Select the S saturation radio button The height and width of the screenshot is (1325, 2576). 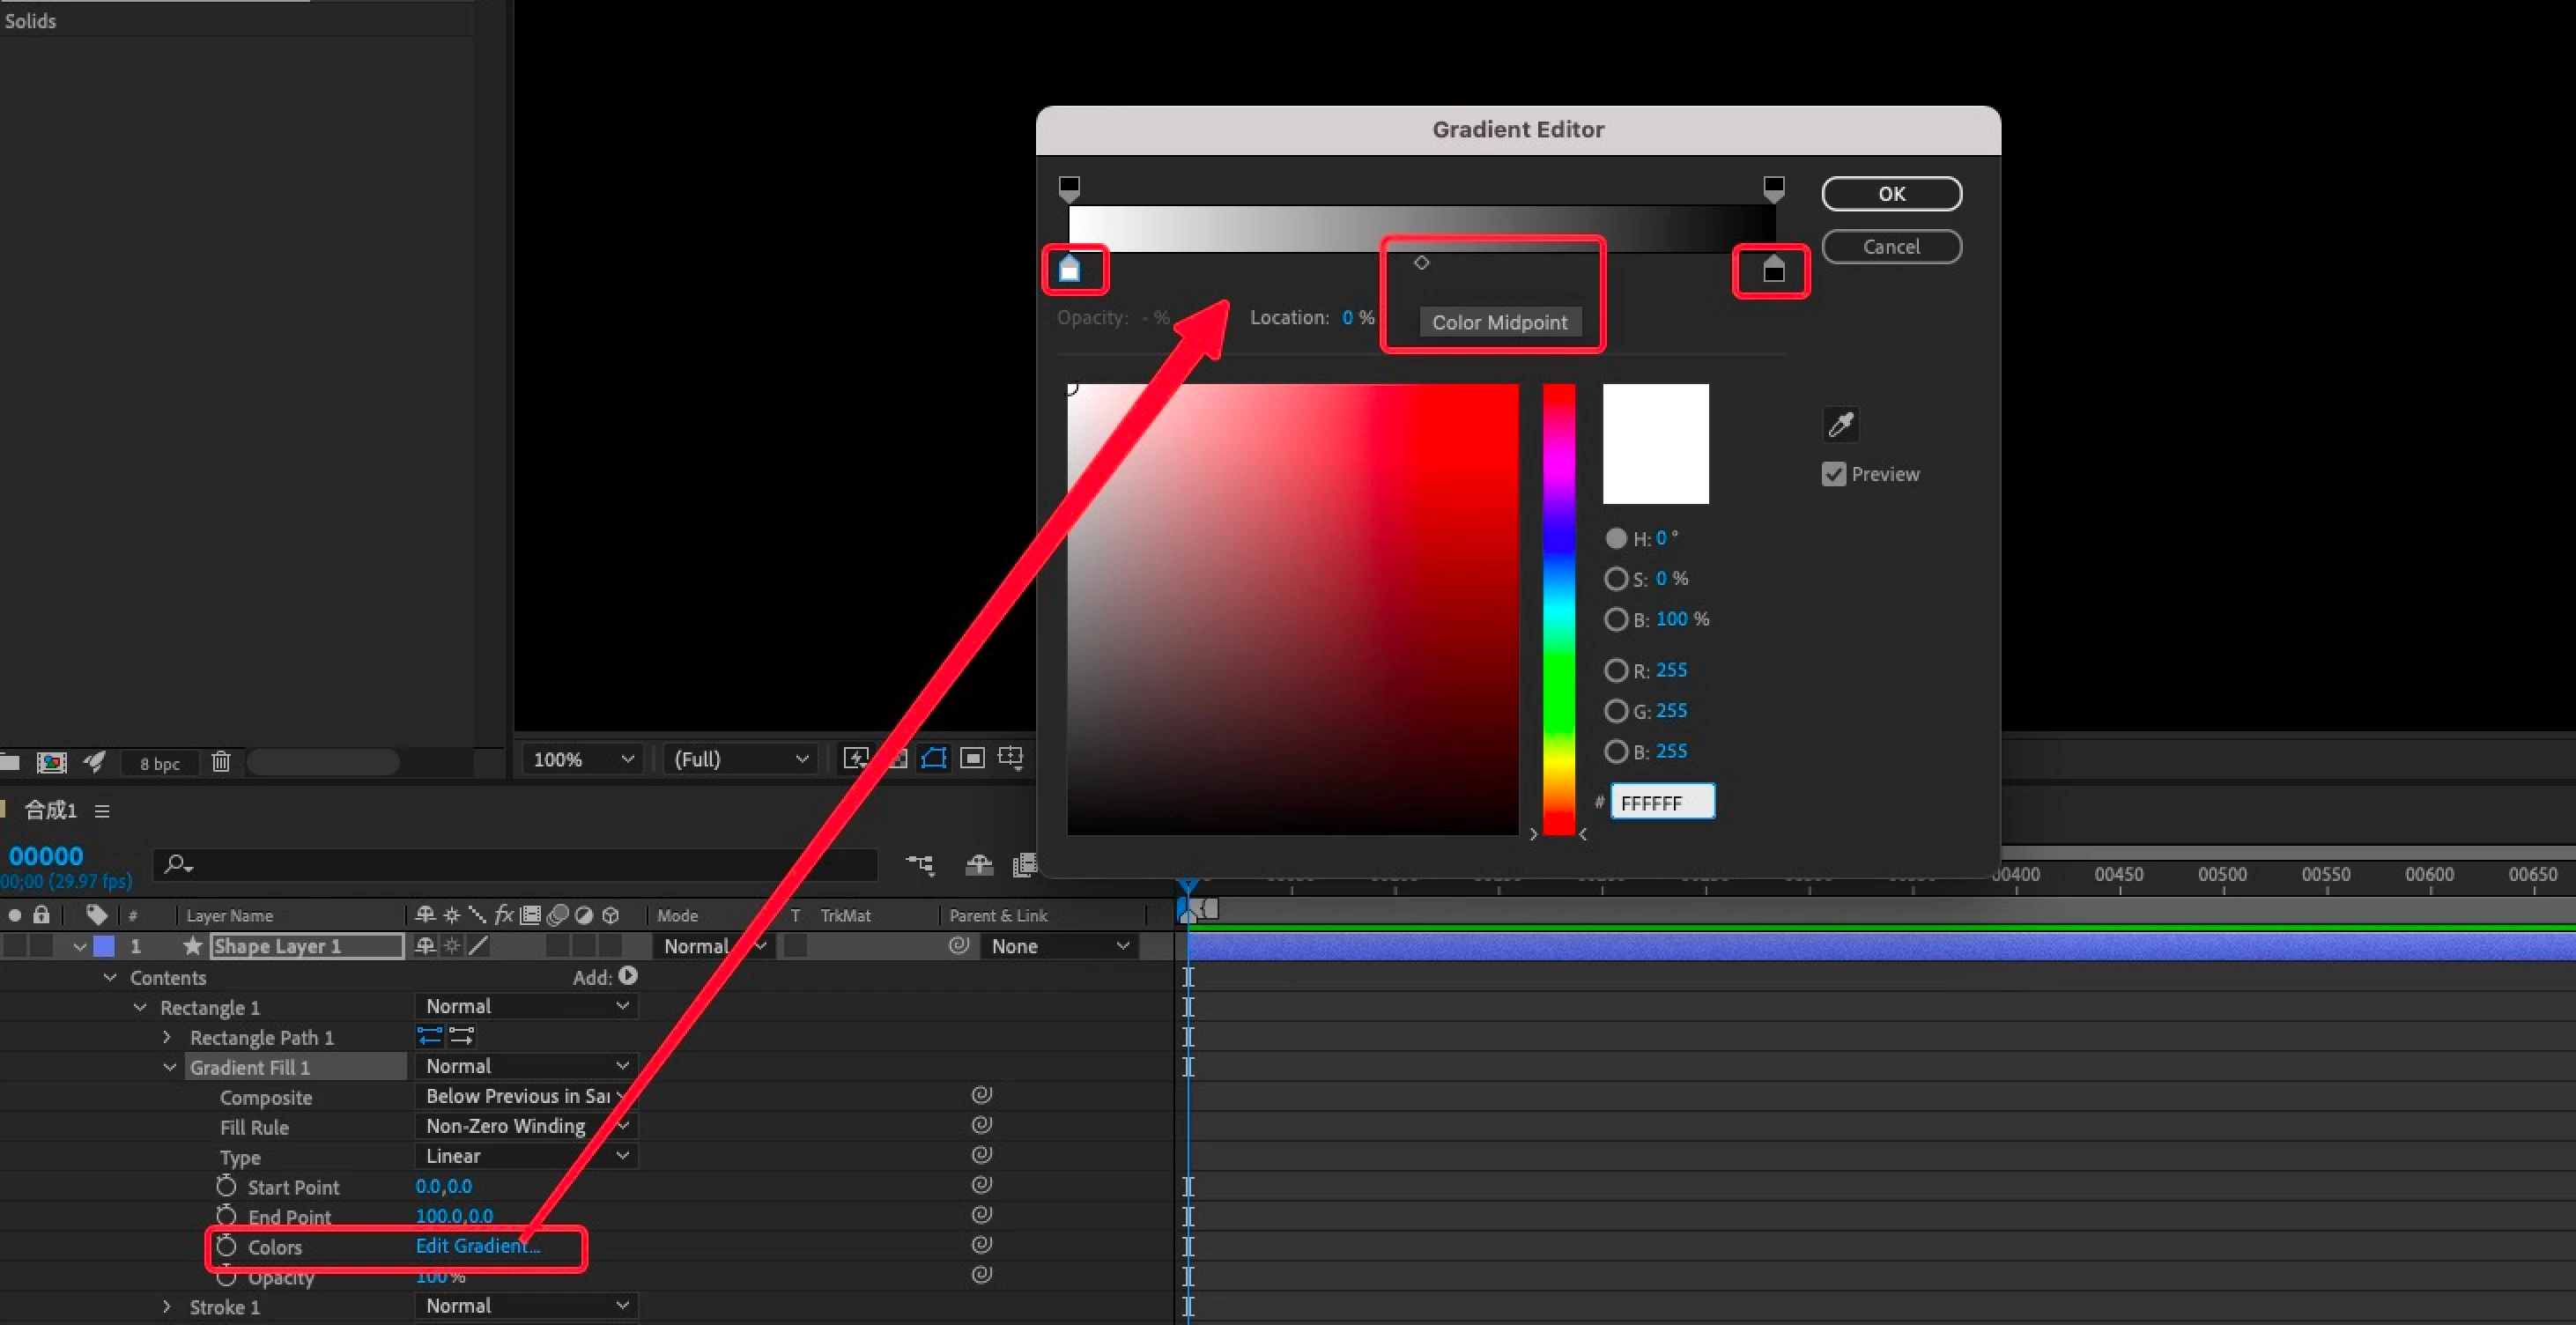(1616, 579)
